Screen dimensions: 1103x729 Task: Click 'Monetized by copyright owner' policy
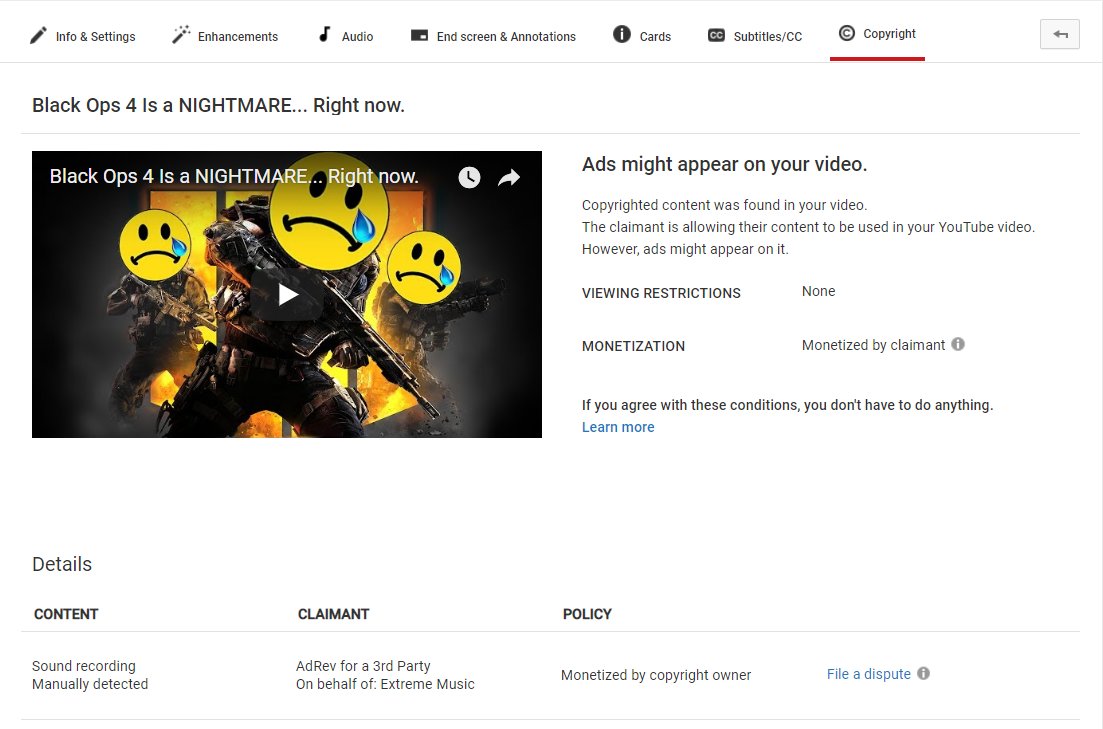[x=656, y=676]
